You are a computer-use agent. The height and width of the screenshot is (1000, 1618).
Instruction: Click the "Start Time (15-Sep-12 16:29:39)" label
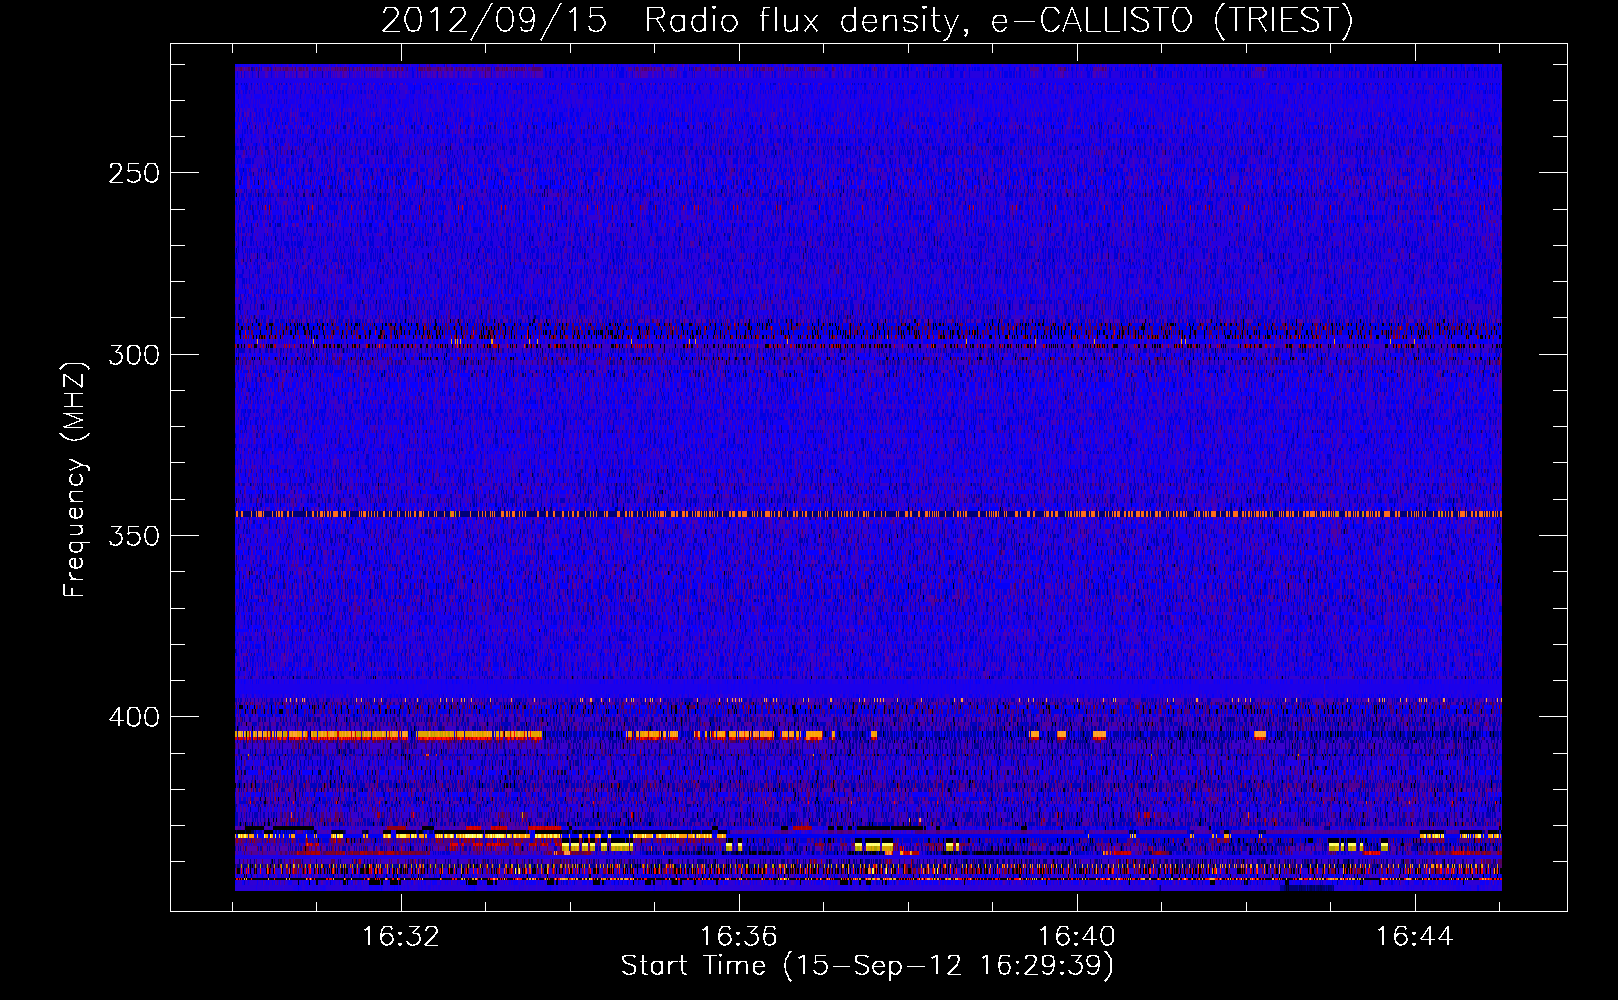(867, 966)
